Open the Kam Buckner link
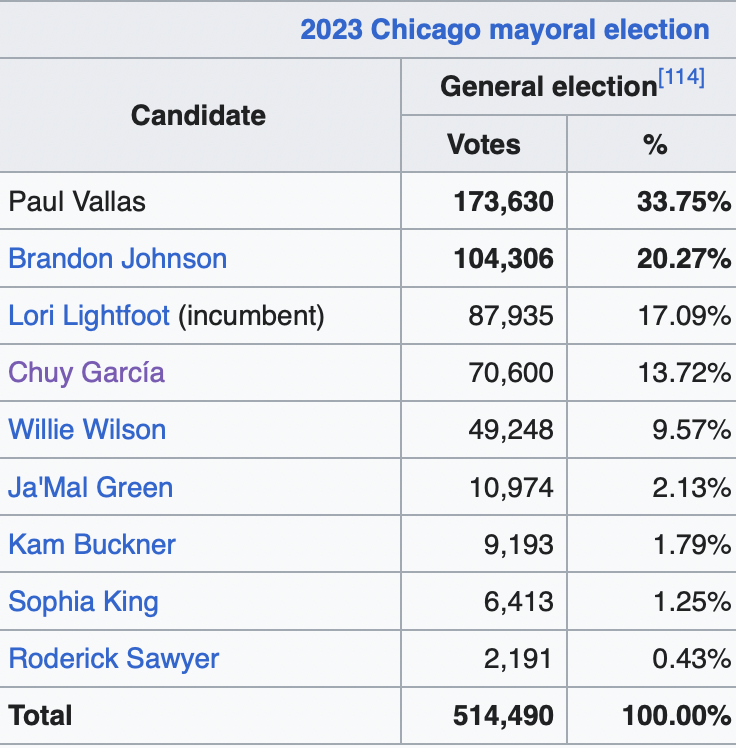 (x=92, y=544)
